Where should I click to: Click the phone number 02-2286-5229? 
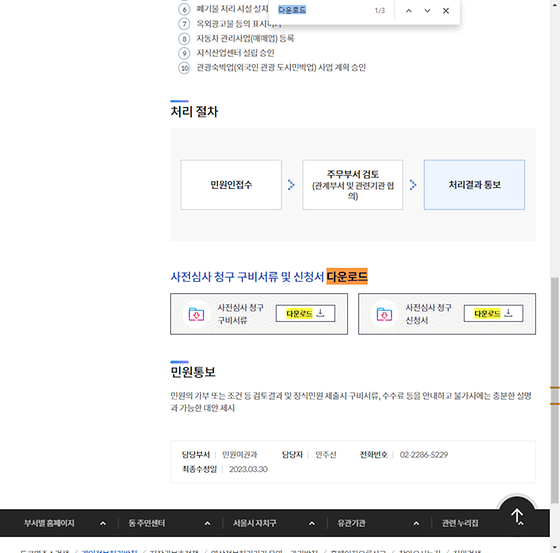click(x=424, y=455)
